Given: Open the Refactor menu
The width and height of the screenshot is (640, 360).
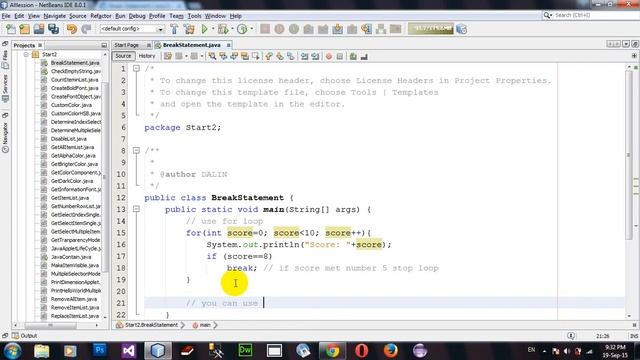Looking at the screenshot, I should [x=100, y=16].
